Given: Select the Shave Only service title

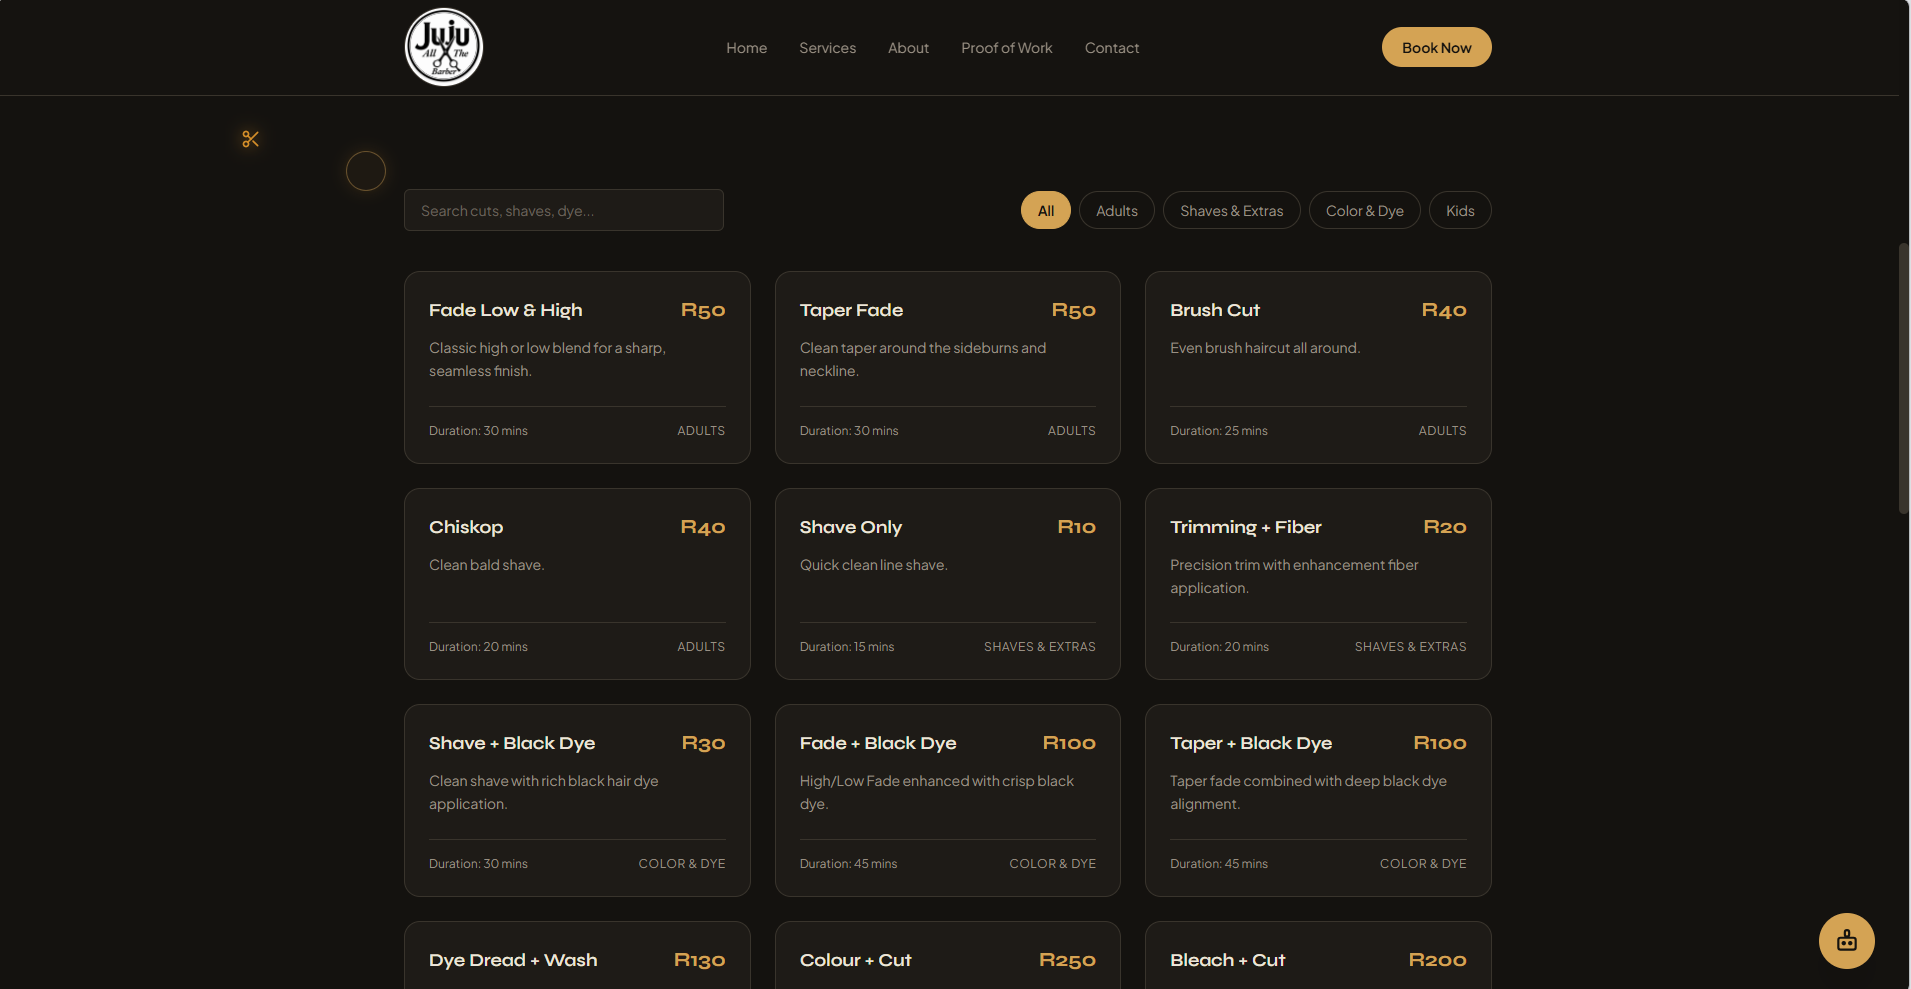Looking at the screenshot, I should click(x=851, y=527).
